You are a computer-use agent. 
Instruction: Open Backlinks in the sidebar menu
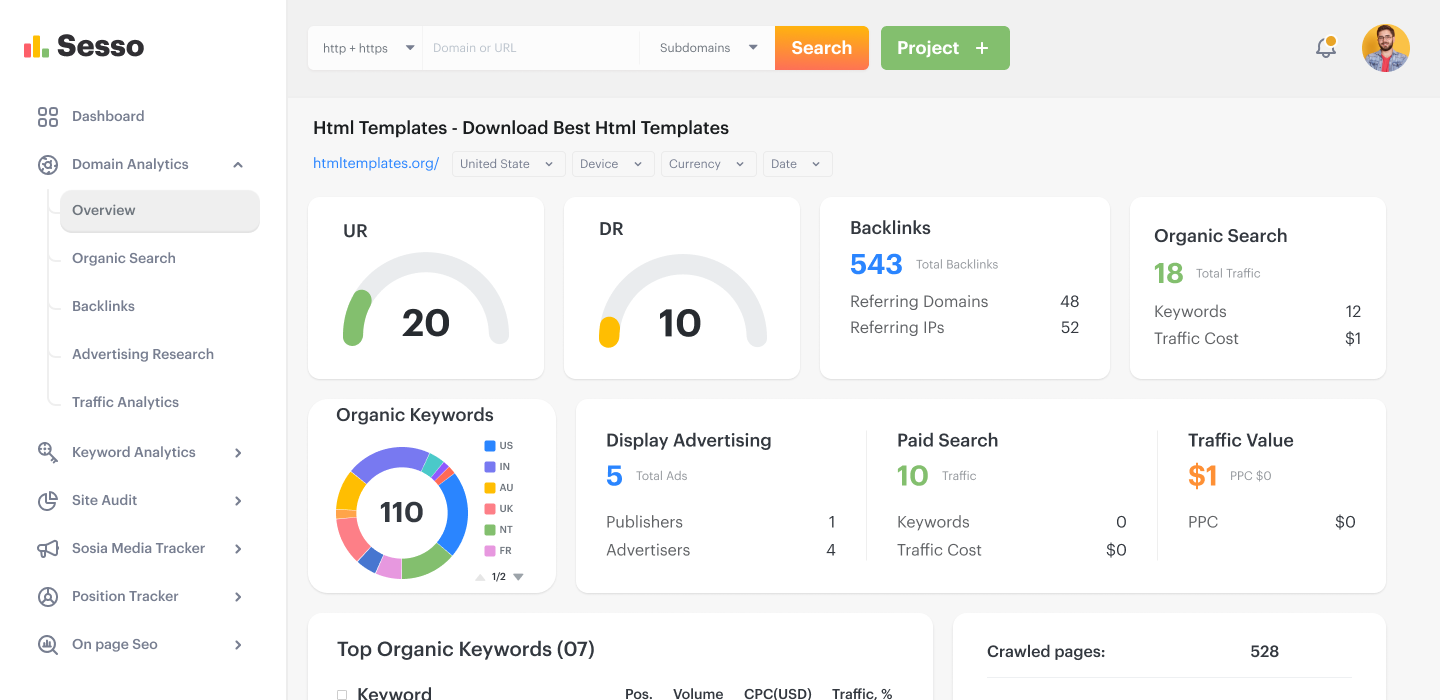click(103, 306)
